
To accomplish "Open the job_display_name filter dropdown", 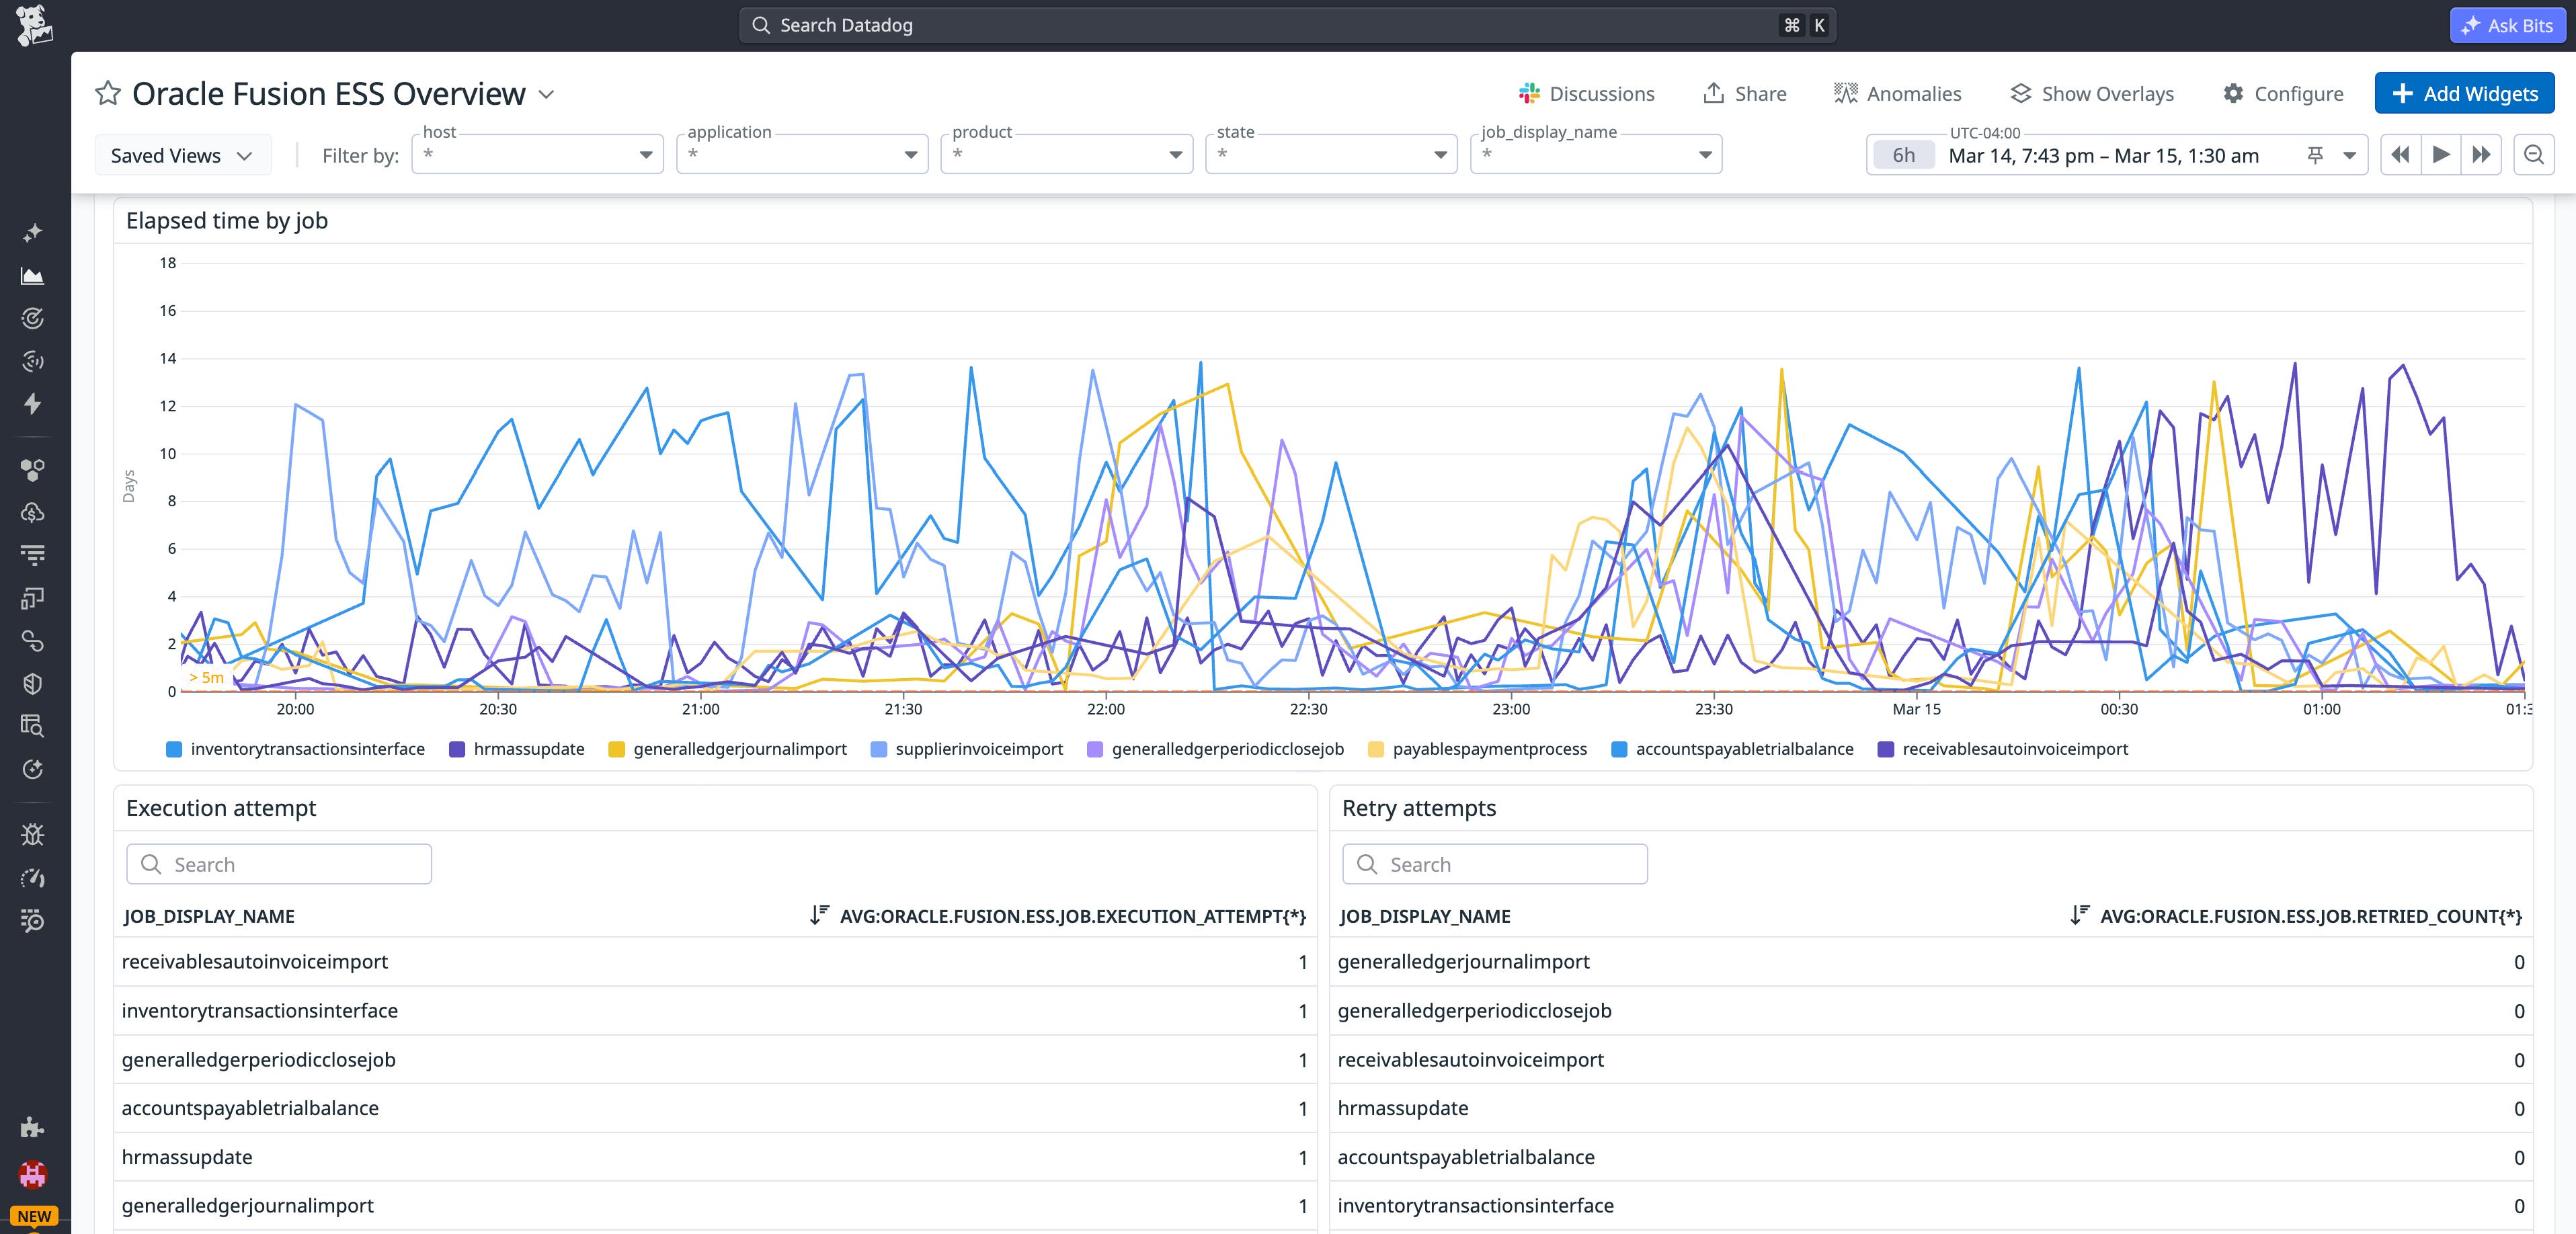I will (x=1595, y=154).
